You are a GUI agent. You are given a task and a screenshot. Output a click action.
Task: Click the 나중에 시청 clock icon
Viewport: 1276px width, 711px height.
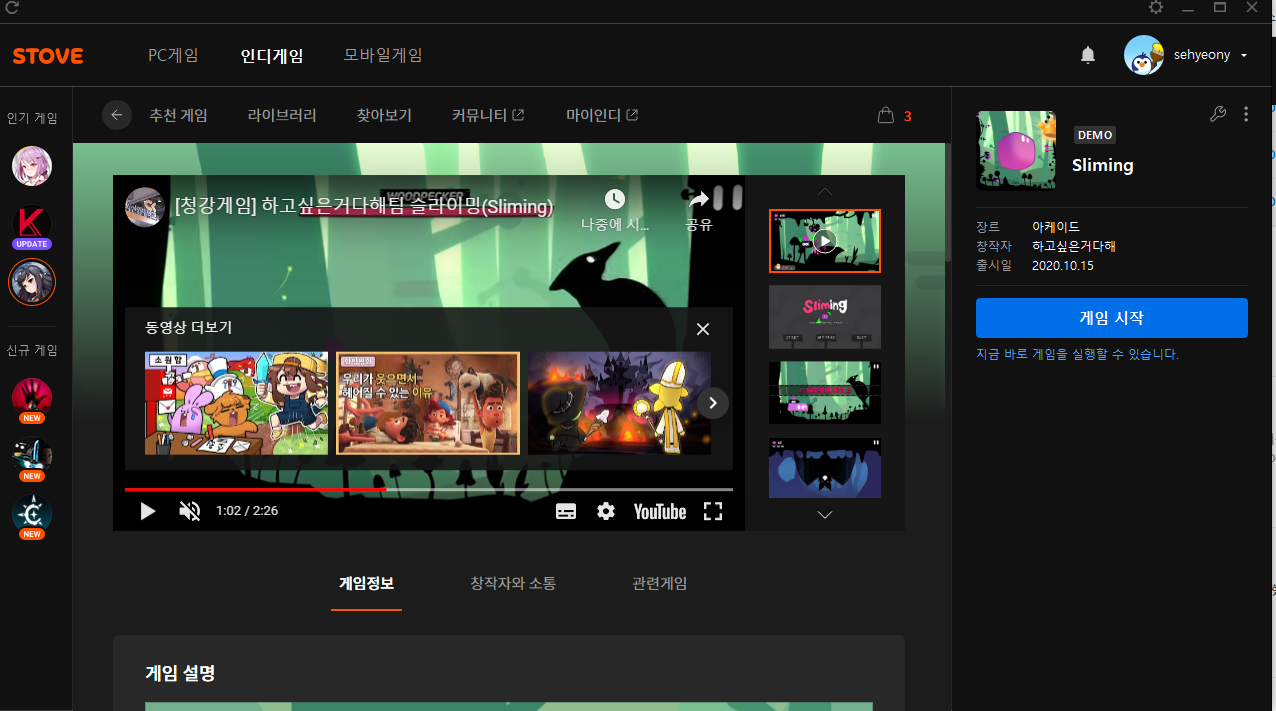(615, 199)
